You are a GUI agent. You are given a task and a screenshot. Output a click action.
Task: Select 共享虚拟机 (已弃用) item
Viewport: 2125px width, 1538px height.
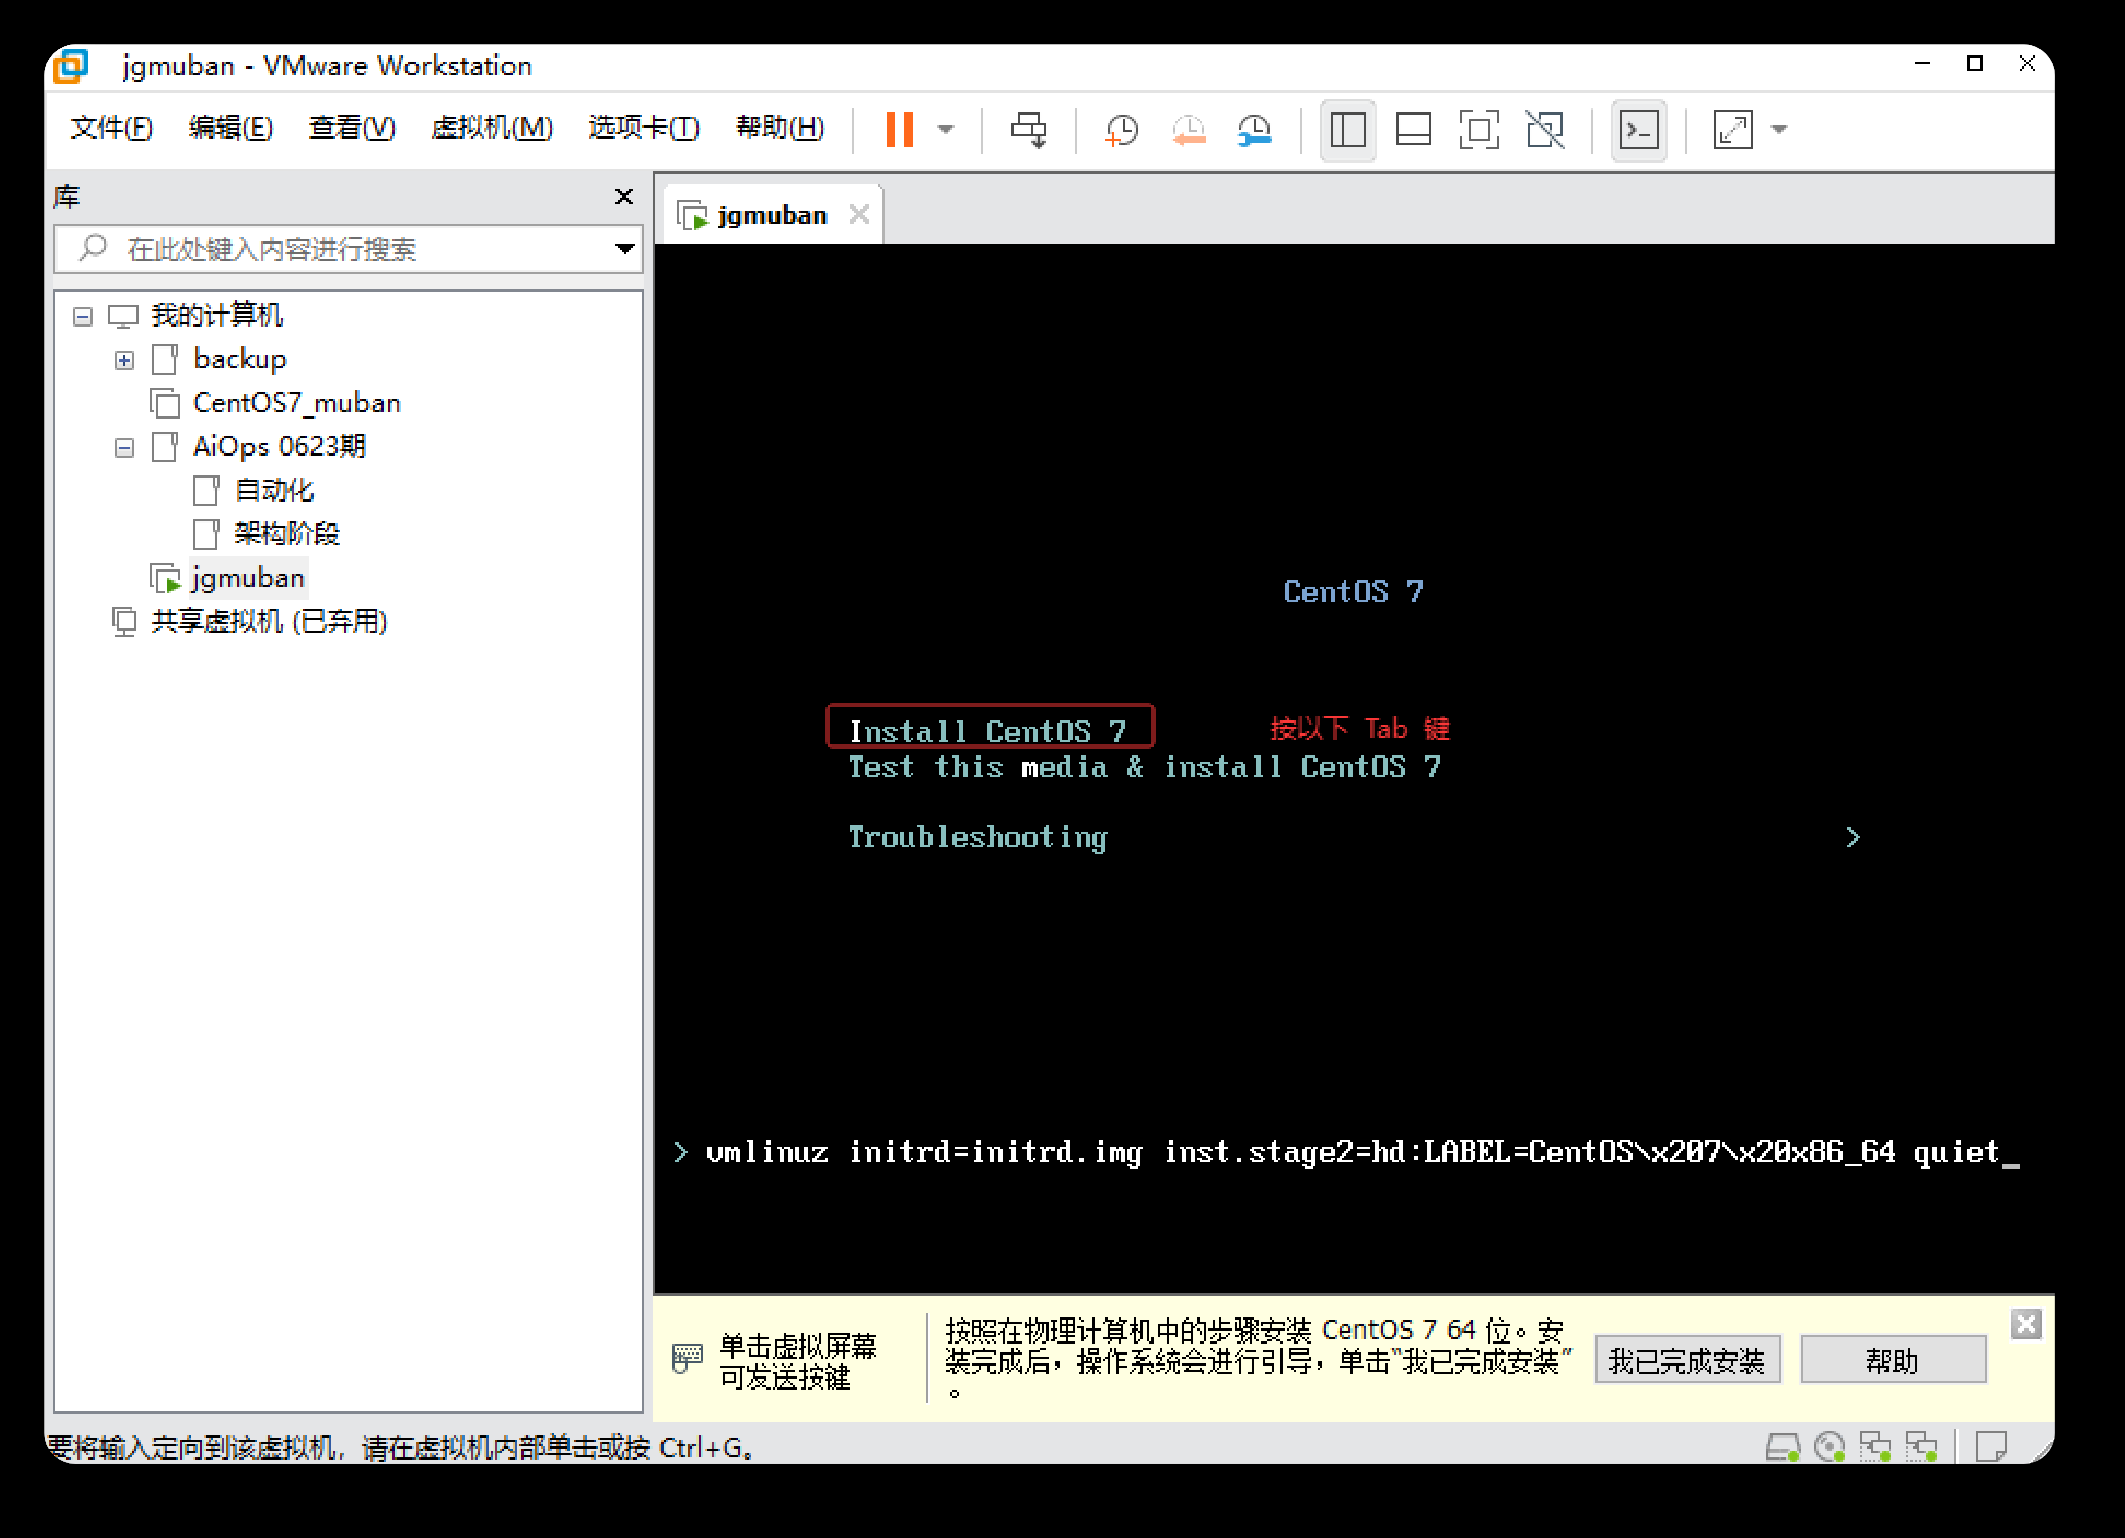coord(269,622)
